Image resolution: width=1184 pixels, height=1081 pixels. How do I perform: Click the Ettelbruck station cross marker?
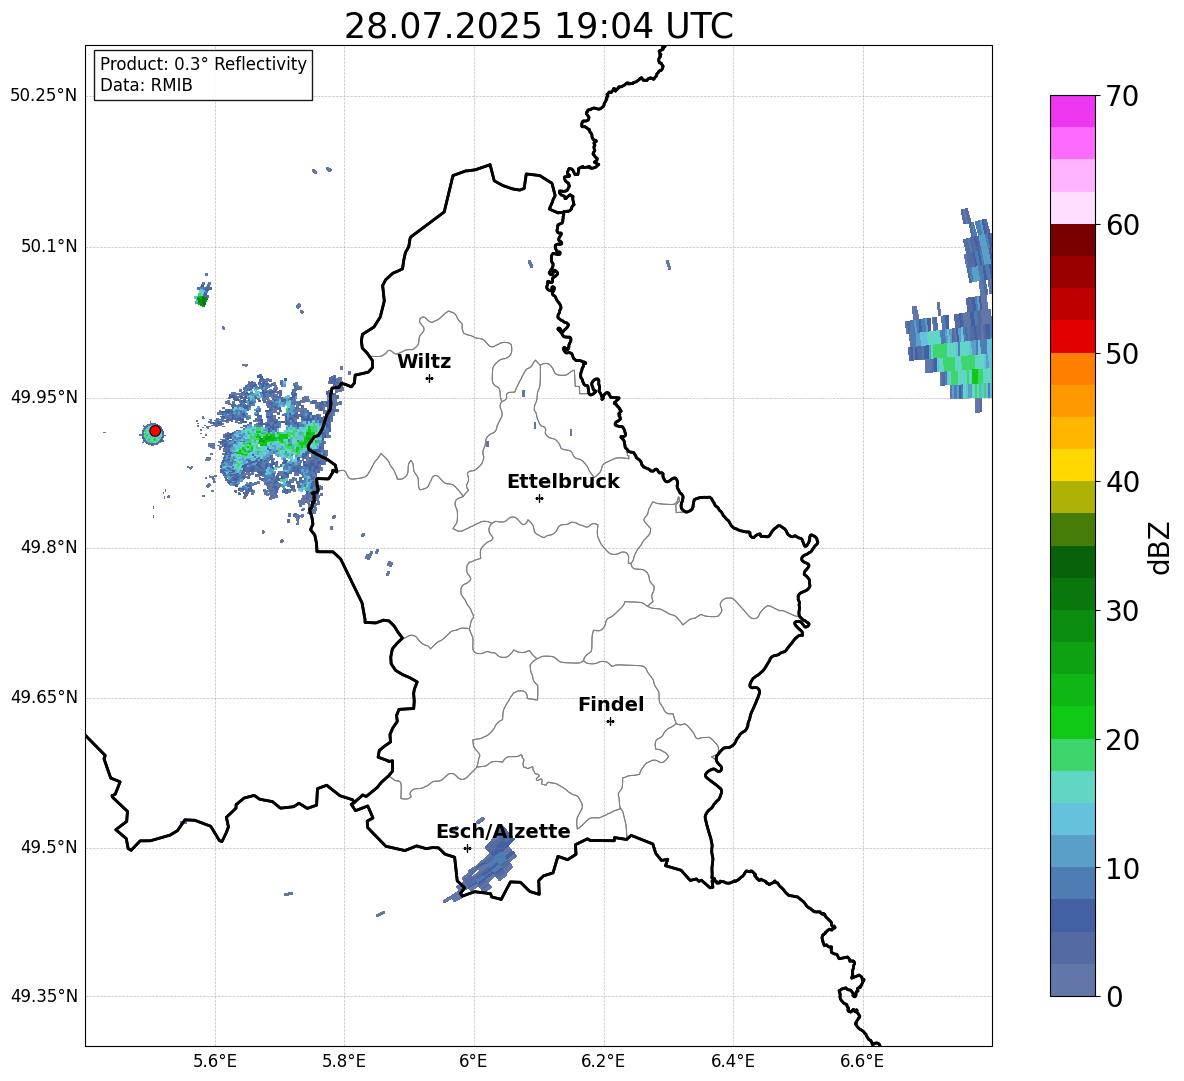point(539,498)
